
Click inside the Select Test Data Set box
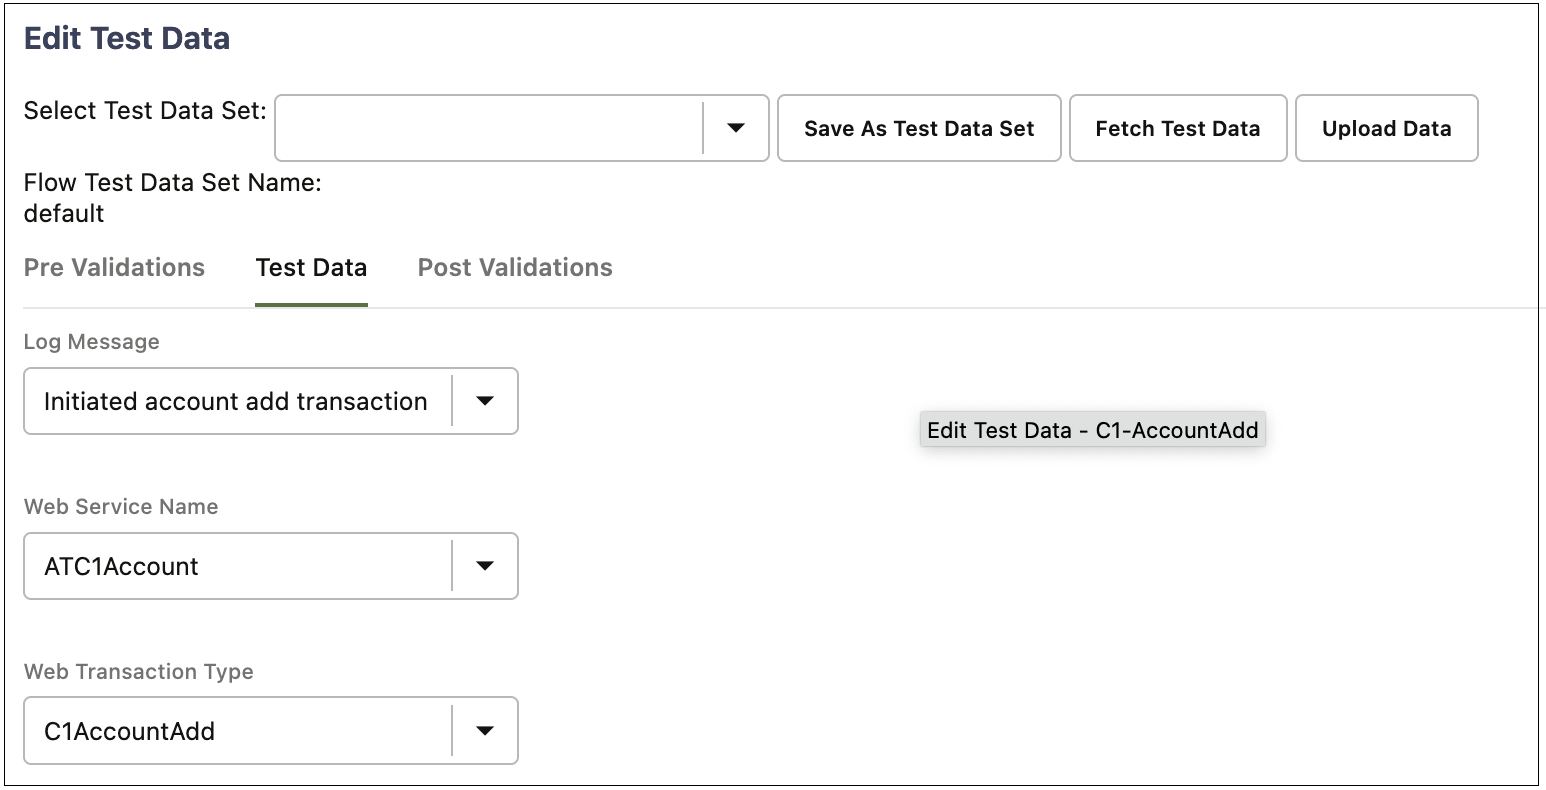click(489, 128)
